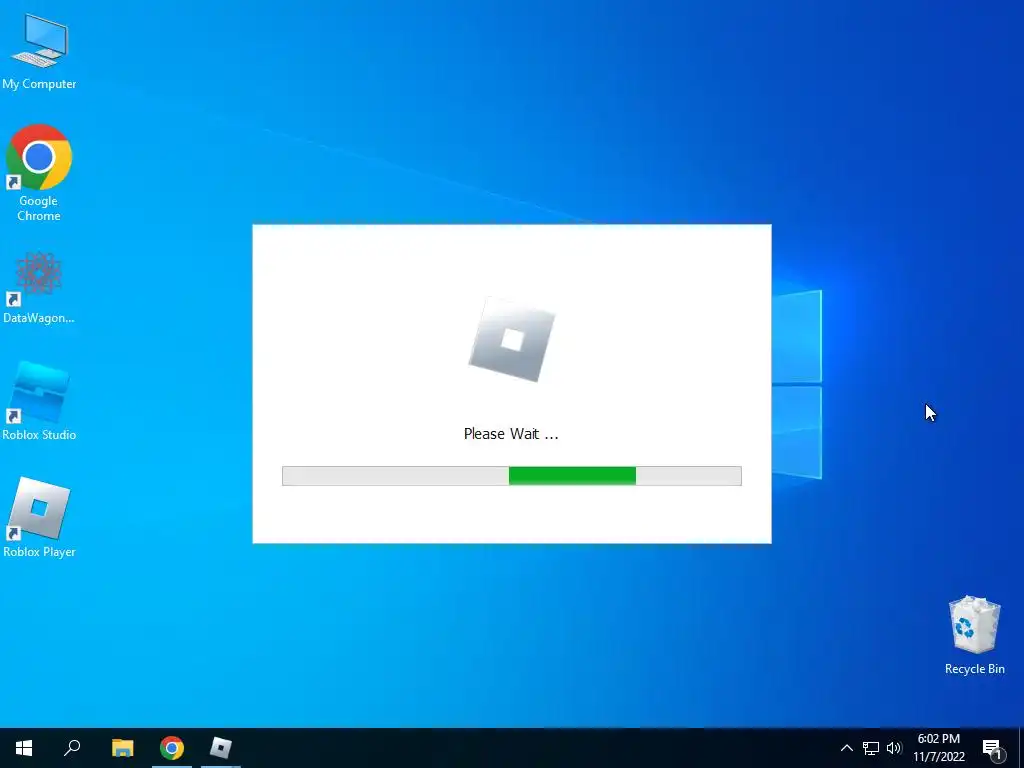Click the Roblox logo in the loading dialog
The height and width of the screenshot is (768, 1024).
click(512, 339)
